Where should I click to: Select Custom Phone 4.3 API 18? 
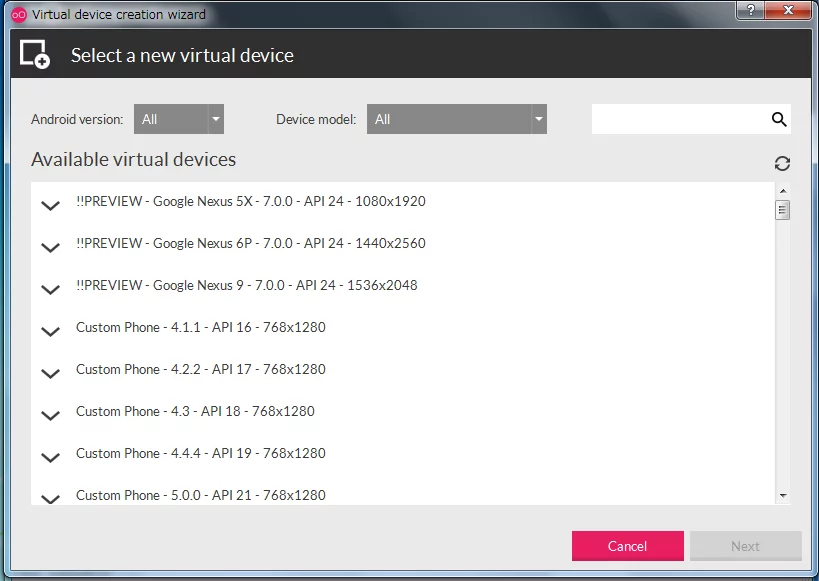point(195,411)
